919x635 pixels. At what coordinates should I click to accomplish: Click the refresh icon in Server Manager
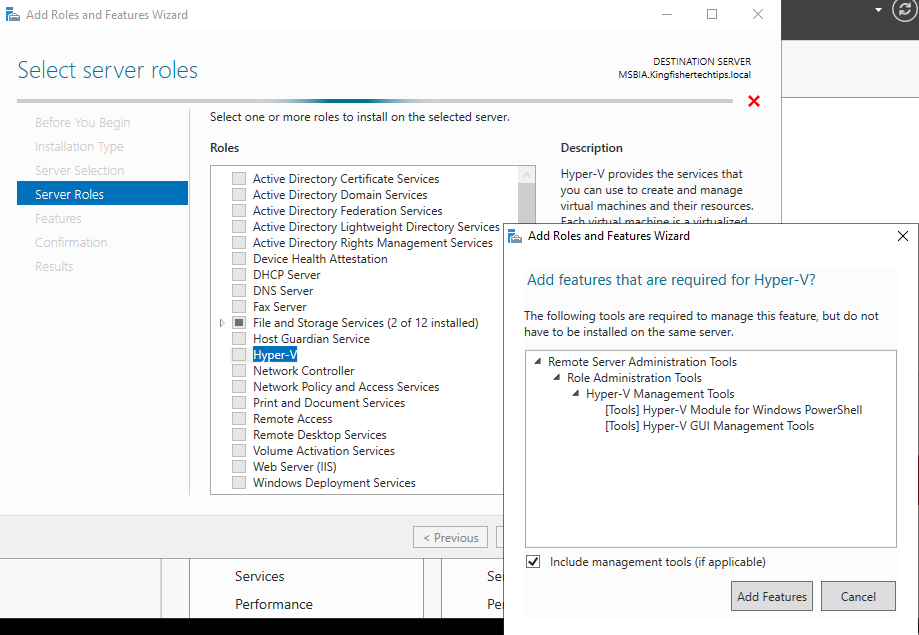point(904,10)
